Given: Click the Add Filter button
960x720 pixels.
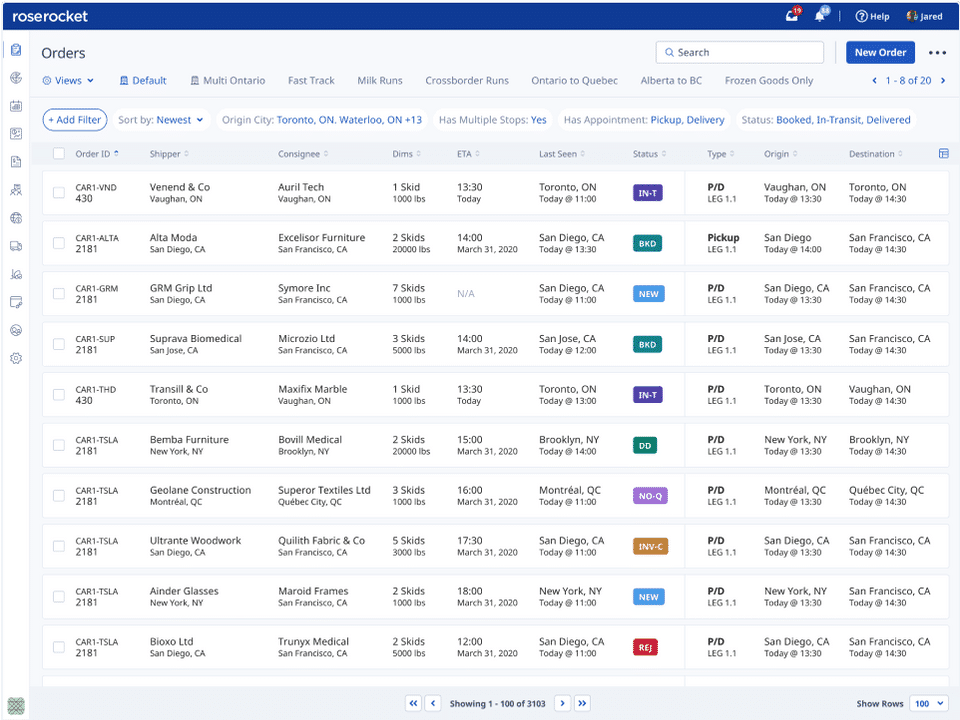Looking at the screenshot, I should (x=74, y=120).
